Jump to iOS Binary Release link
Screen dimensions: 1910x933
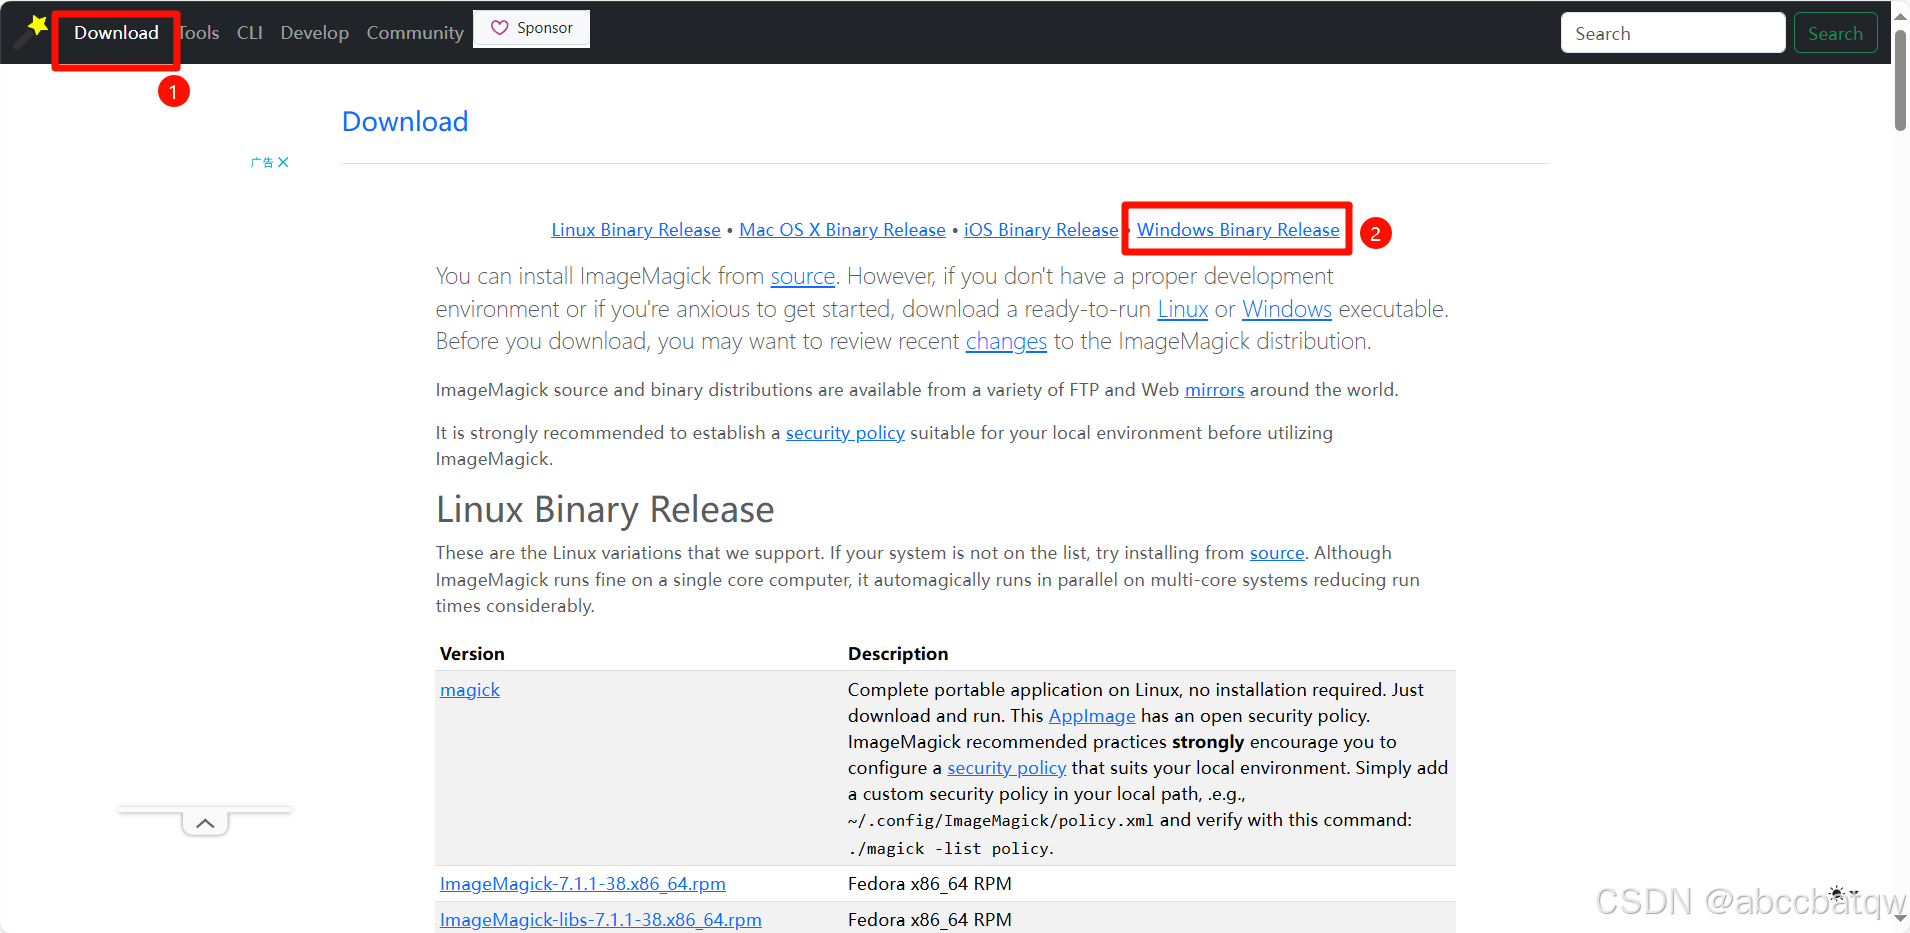pyautogui.click(x=1041, y=230)
